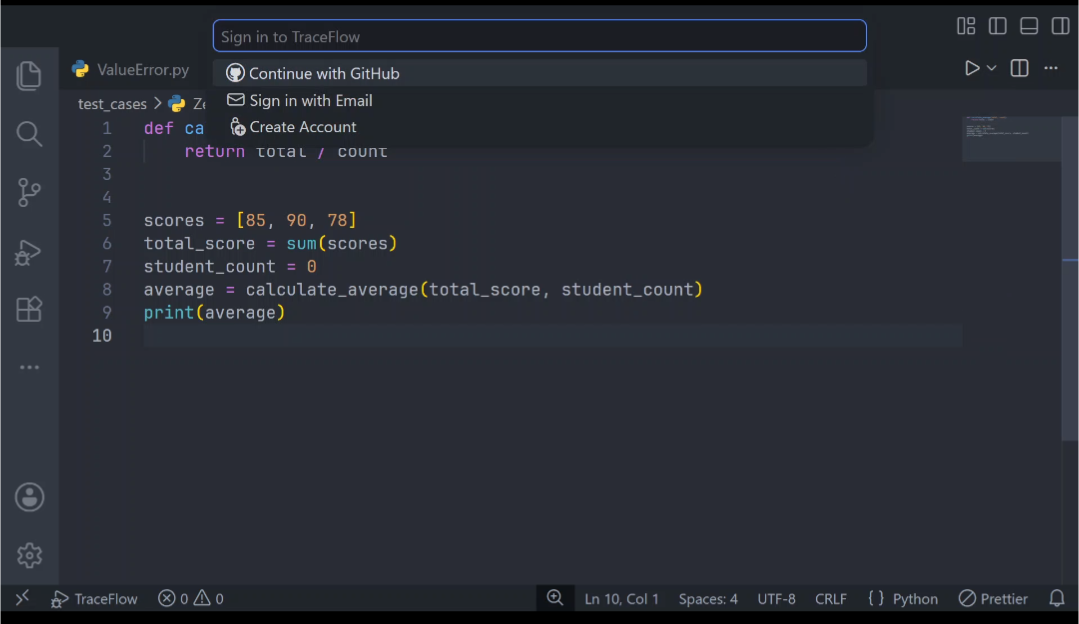This screenshot has width=1079, height=624.
Task: Click the test_cases breadcrumb
Action: pos(112,104)
